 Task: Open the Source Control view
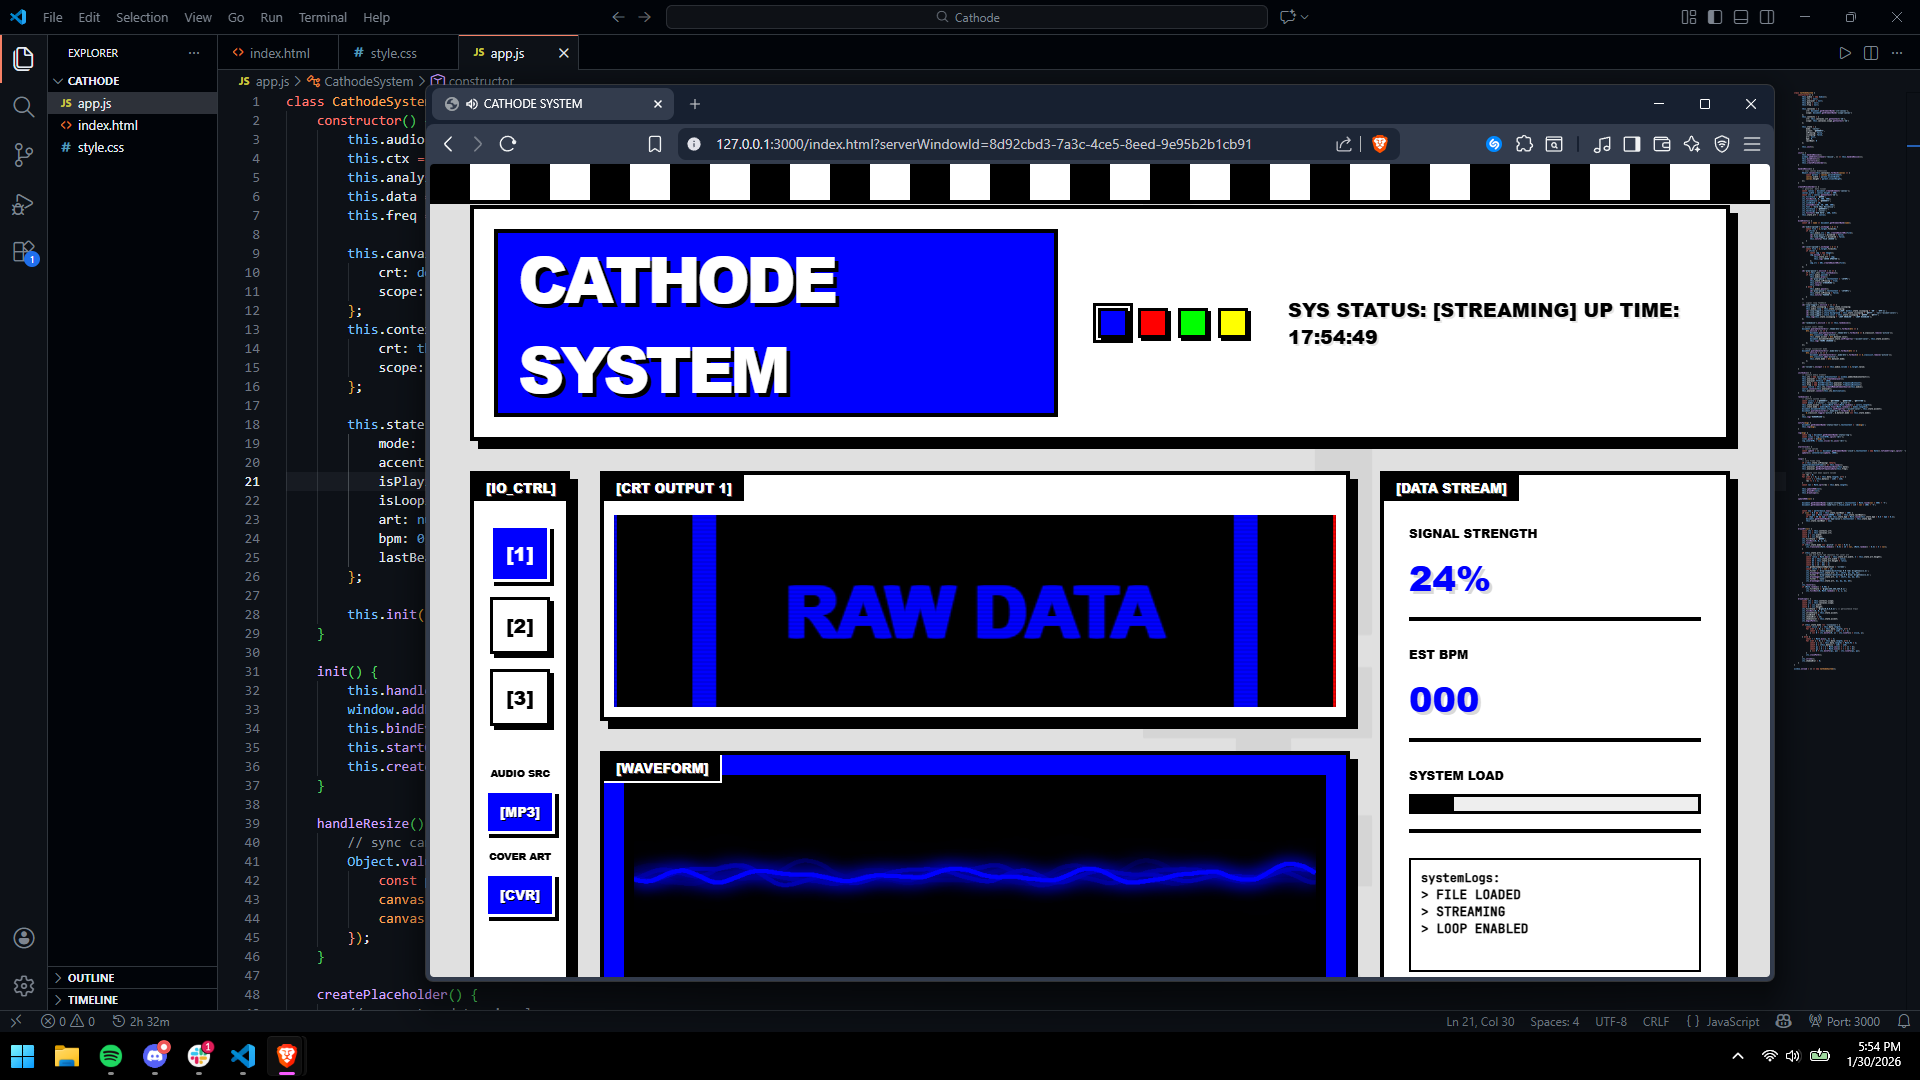[23, 155]
